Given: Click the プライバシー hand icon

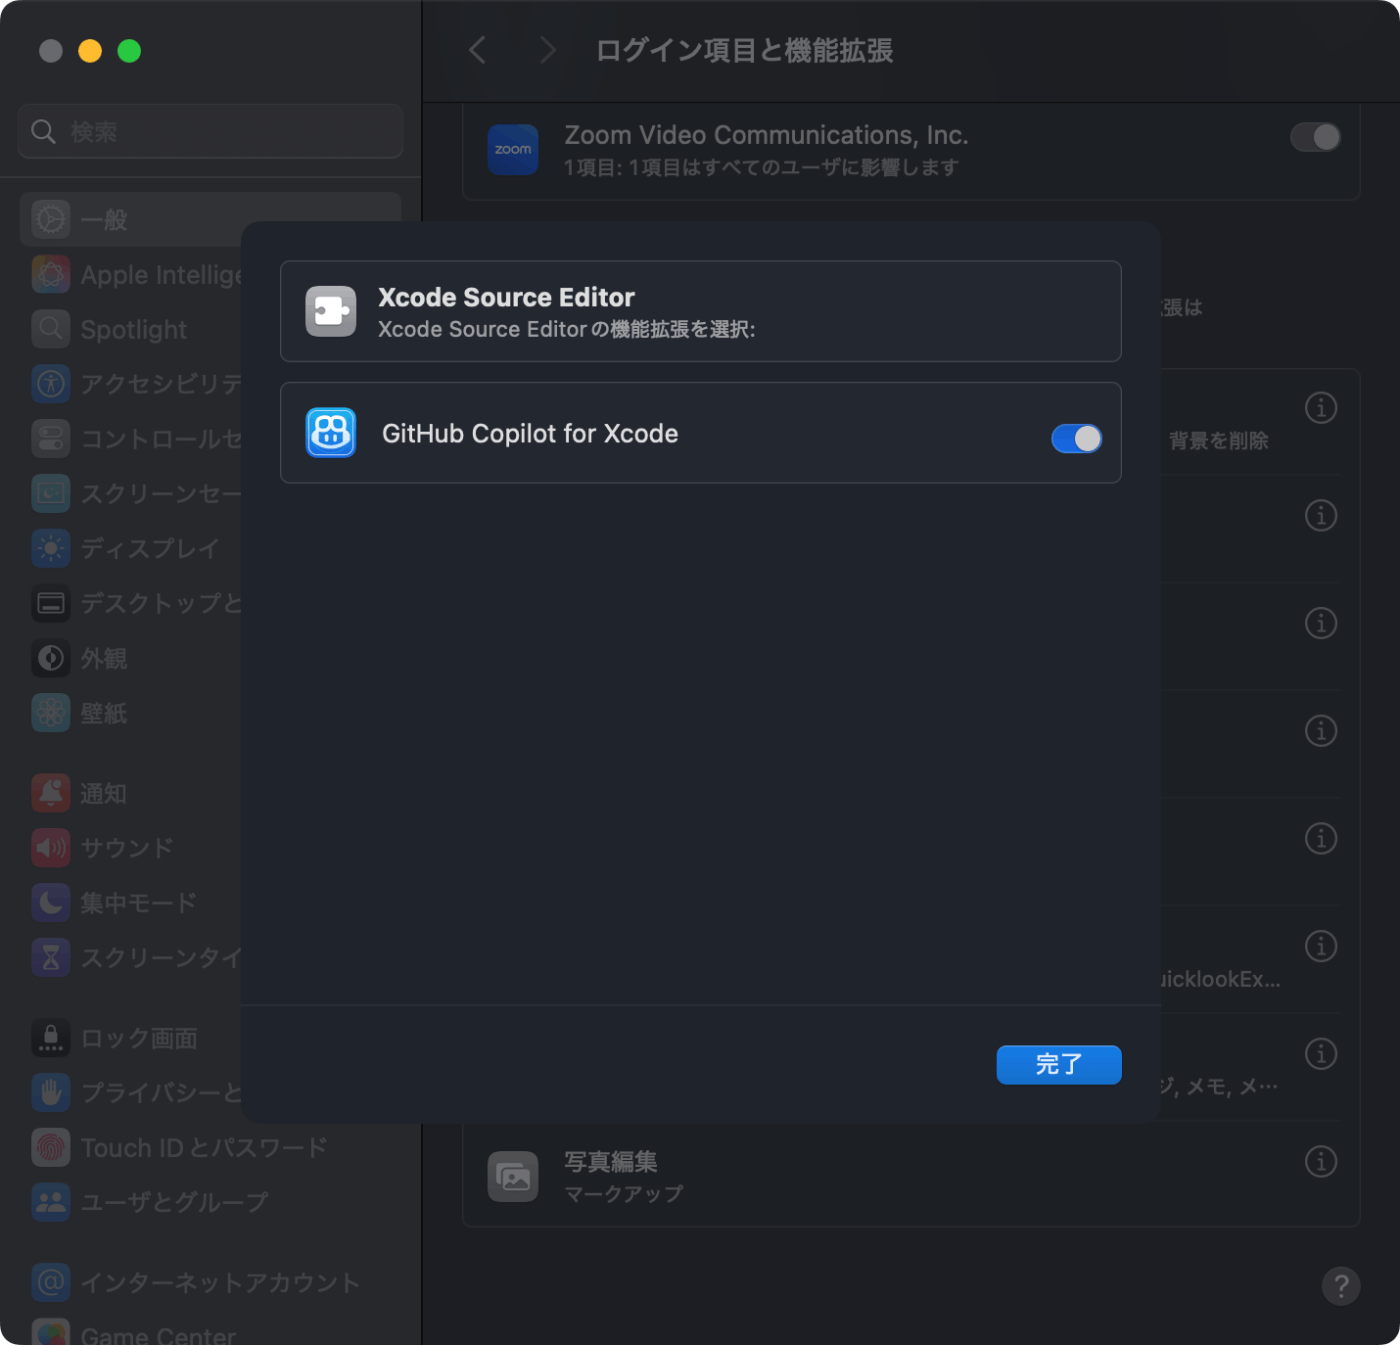Looking at the screenshot, I should pos(51,1092).
